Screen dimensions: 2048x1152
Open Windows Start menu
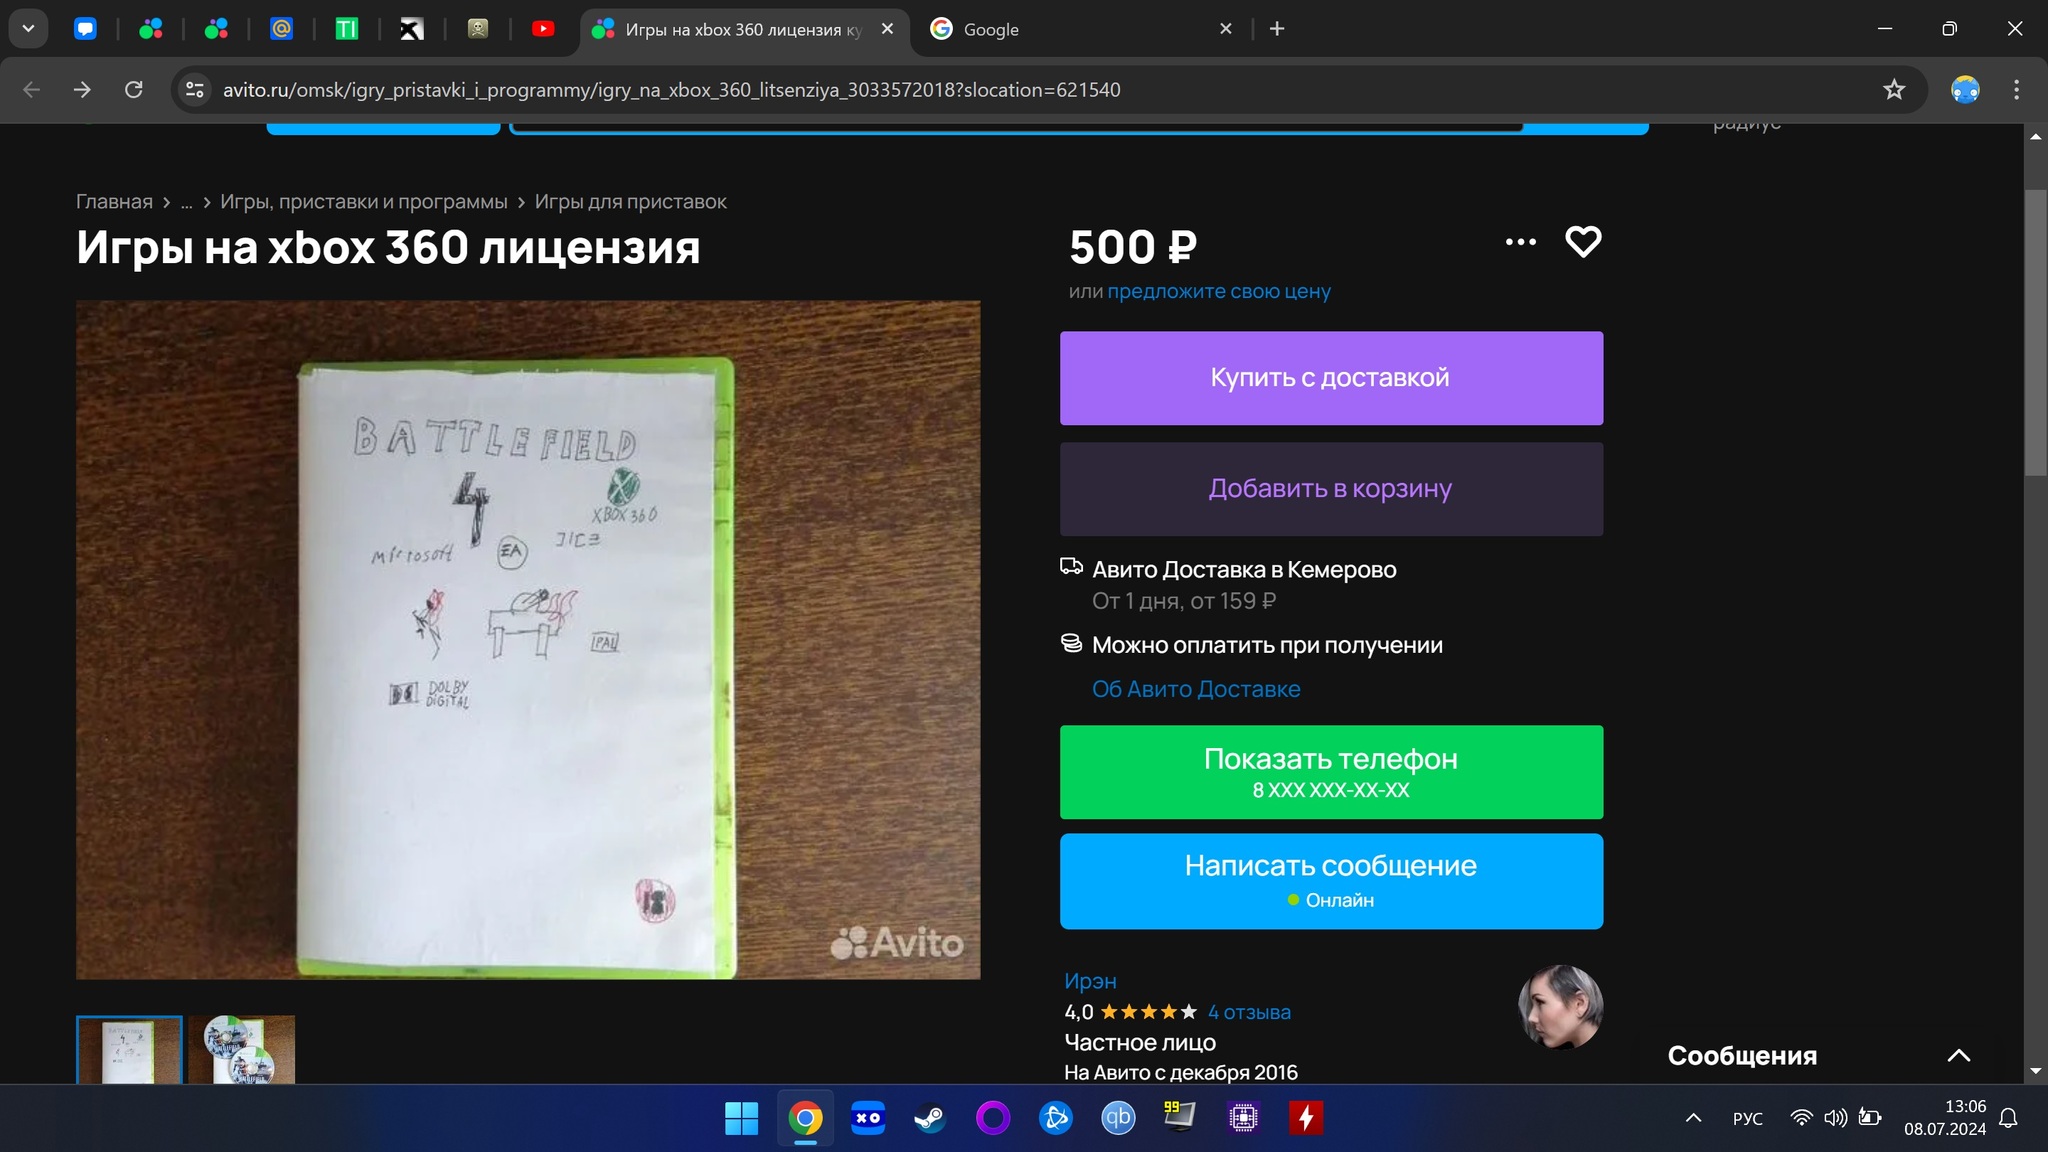tap(741, 1118)
